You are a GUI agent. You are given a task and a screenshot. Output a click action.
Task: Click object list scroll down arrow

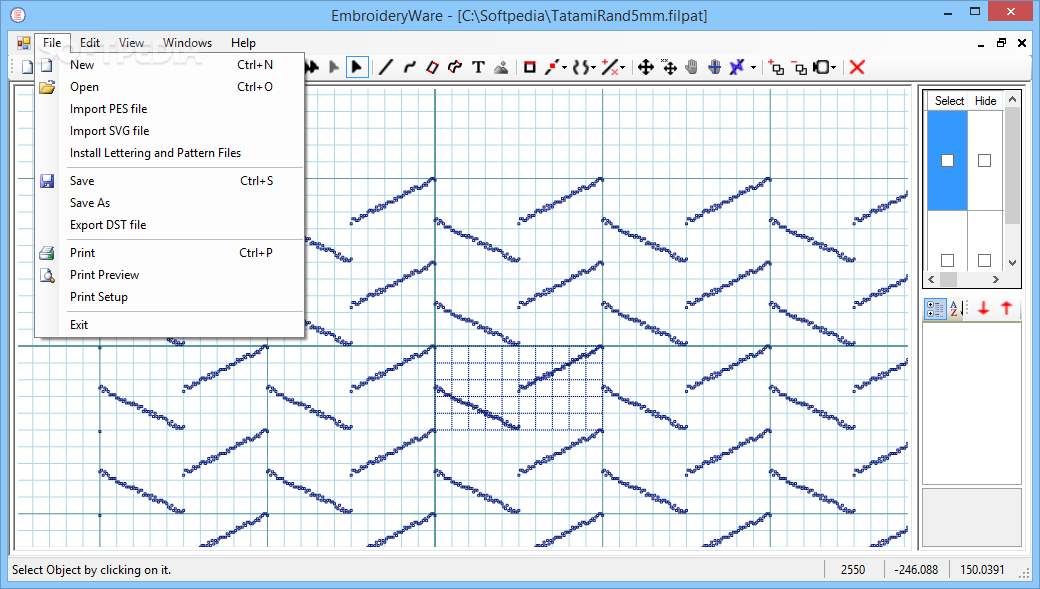[x=1012, y=263]
